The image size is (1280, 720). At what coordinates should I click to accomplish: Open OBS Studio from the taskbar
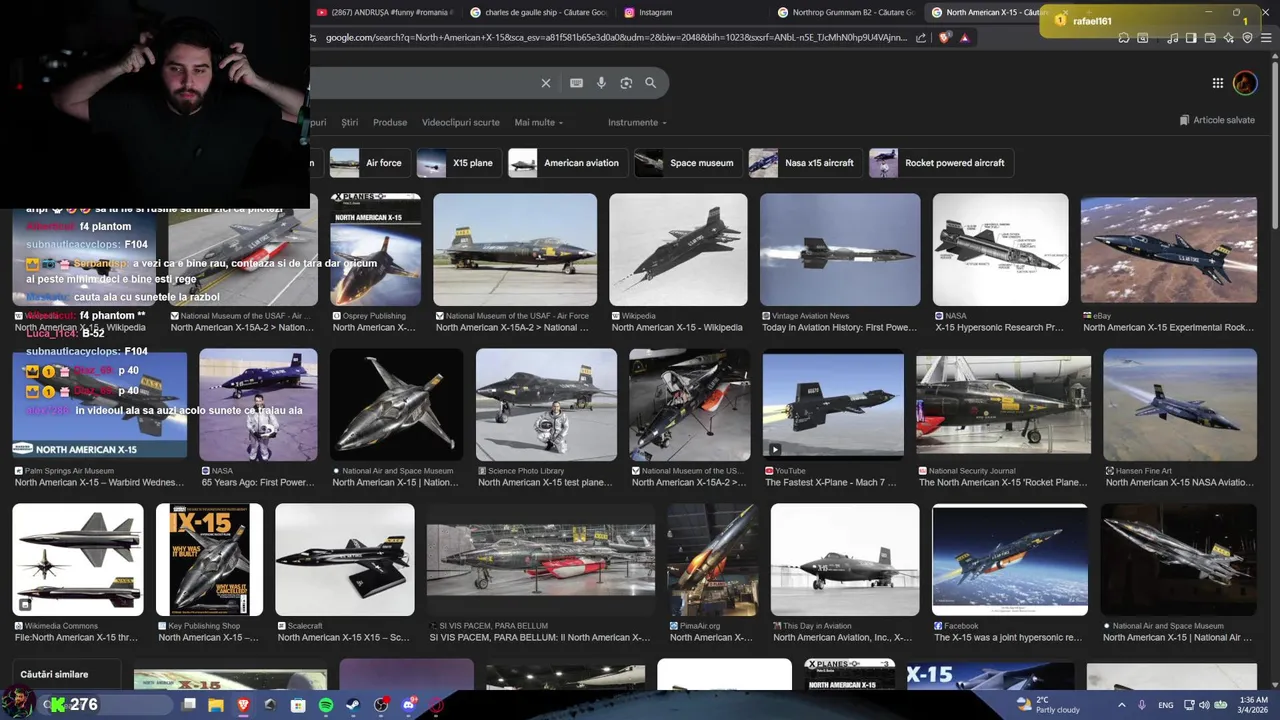pyautogui.click(x=381, y=705)
